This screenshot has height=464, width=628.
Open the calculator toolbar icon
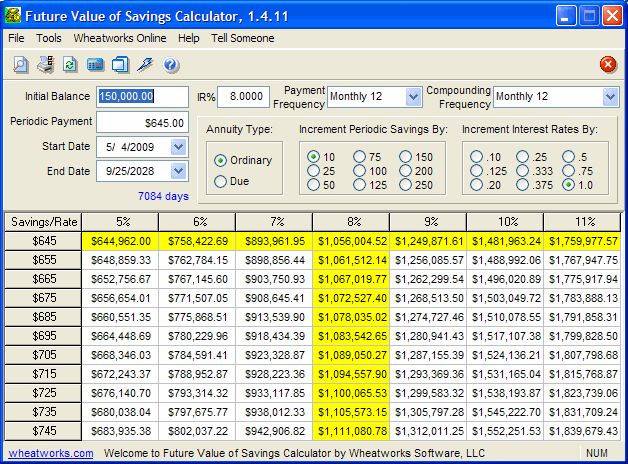pyautogui.click(x=95, y=65)
